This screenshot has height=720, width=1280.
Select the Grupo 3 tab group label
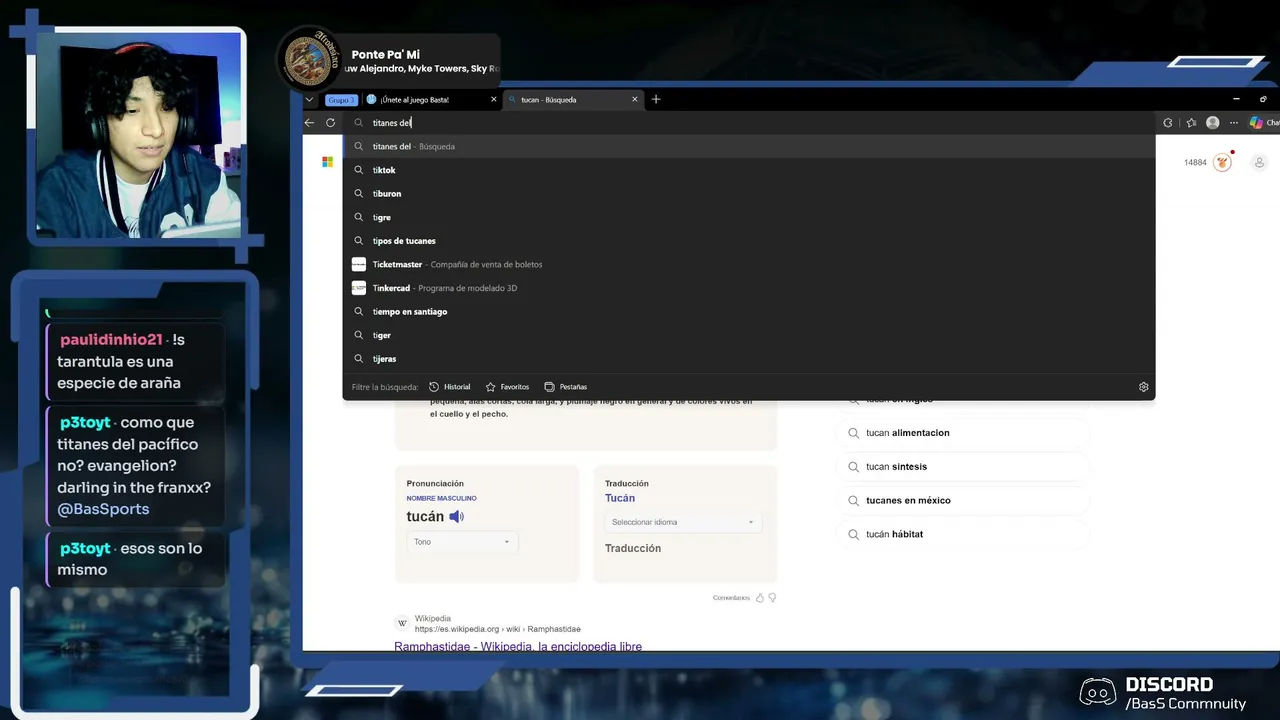pos(341,100)
